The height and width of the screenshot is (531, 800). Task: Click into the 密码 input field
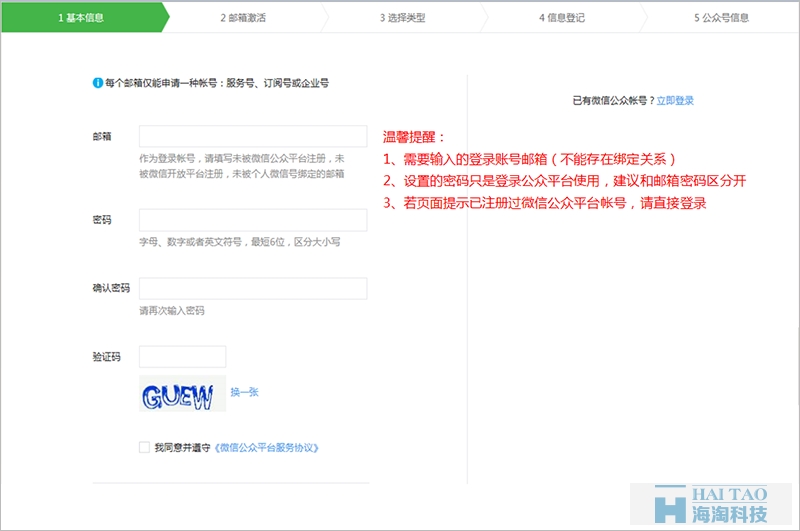253,220
